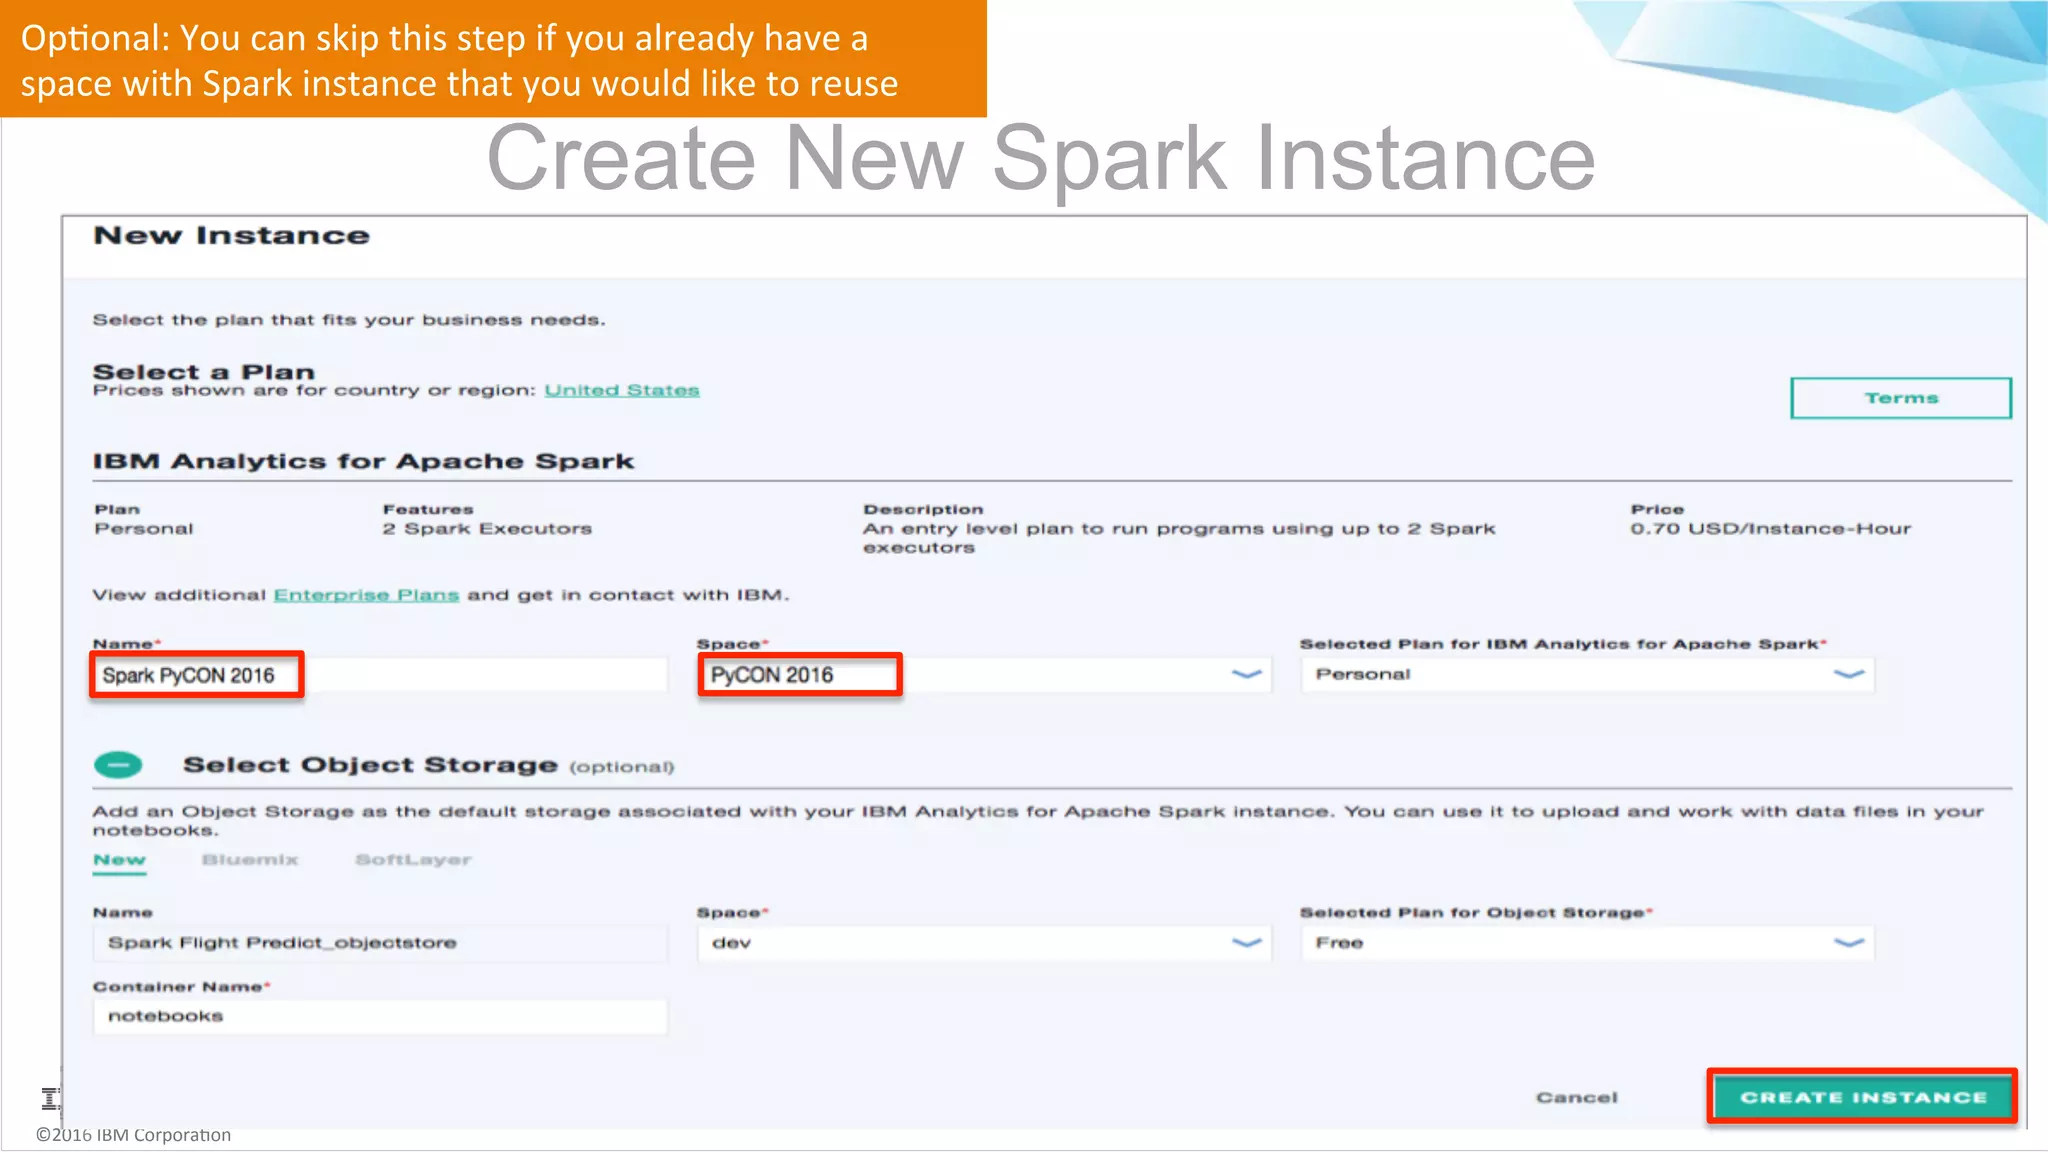The image size is (2048, 1152).
Task: Click the 'New Instance' dialog title
Action: pos(232,236)
